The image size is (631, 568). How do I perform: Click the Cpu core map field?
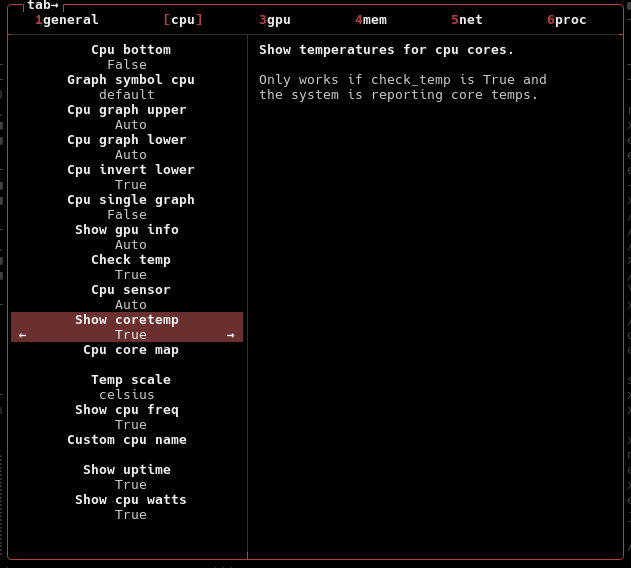click(131, 350)
